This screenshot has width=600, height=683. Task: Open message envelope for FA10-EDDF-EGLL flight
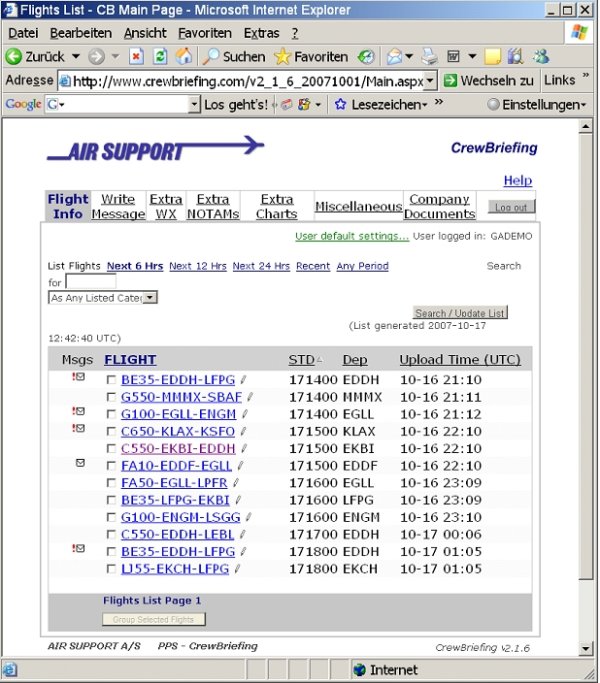[80, 463]
